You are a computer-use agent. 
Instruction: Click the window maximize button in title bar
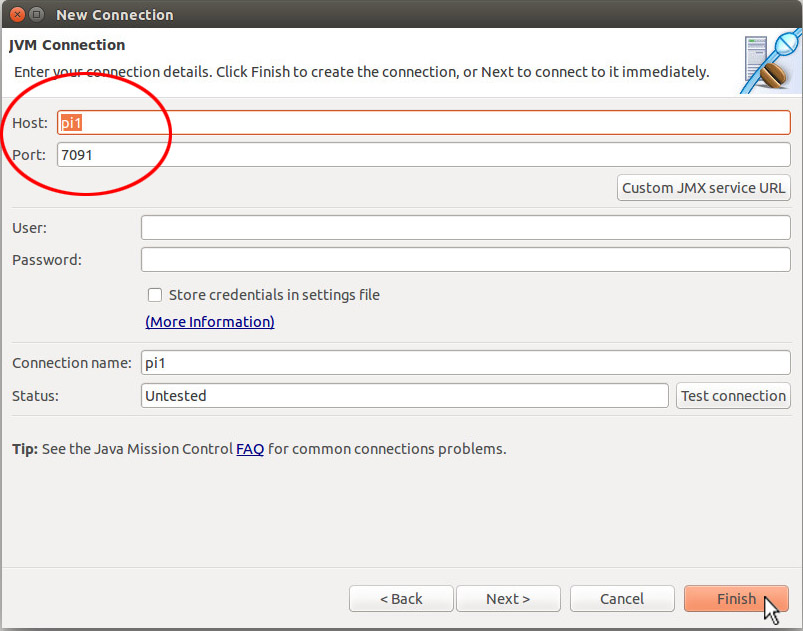pos(36,14)
